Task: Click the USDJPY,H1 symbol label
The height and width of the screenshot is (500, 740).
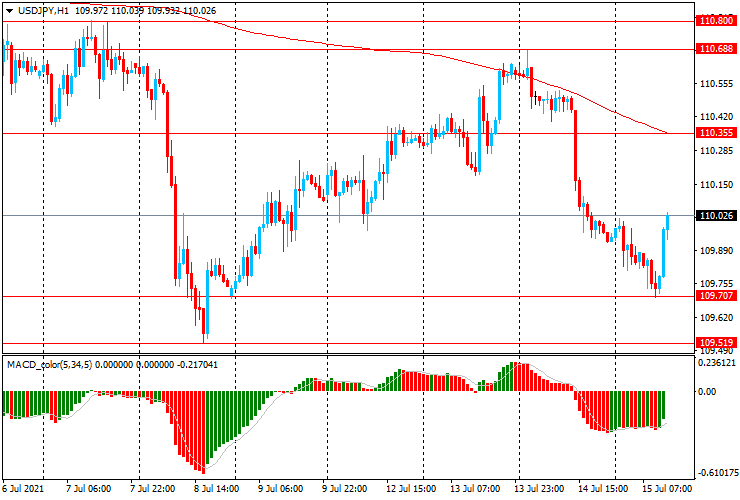Action: click(x=43, y=11)
